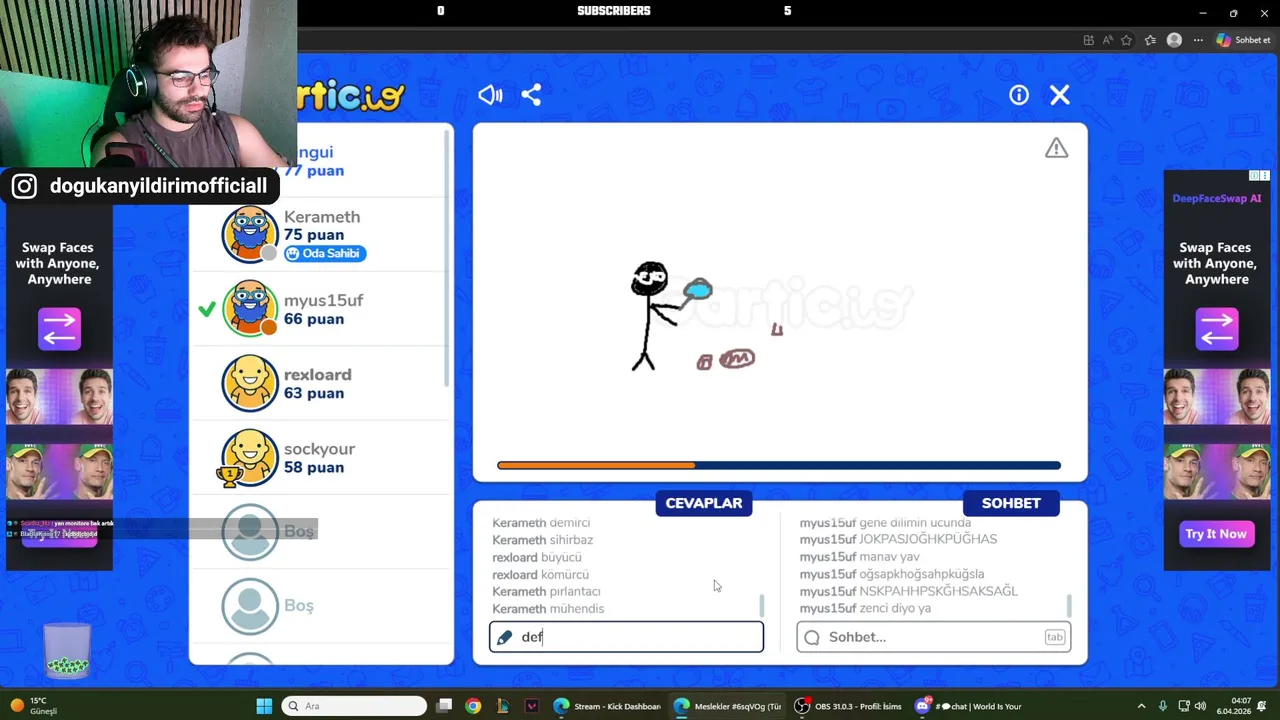Toggle Edge read aloud icon

1107,40
